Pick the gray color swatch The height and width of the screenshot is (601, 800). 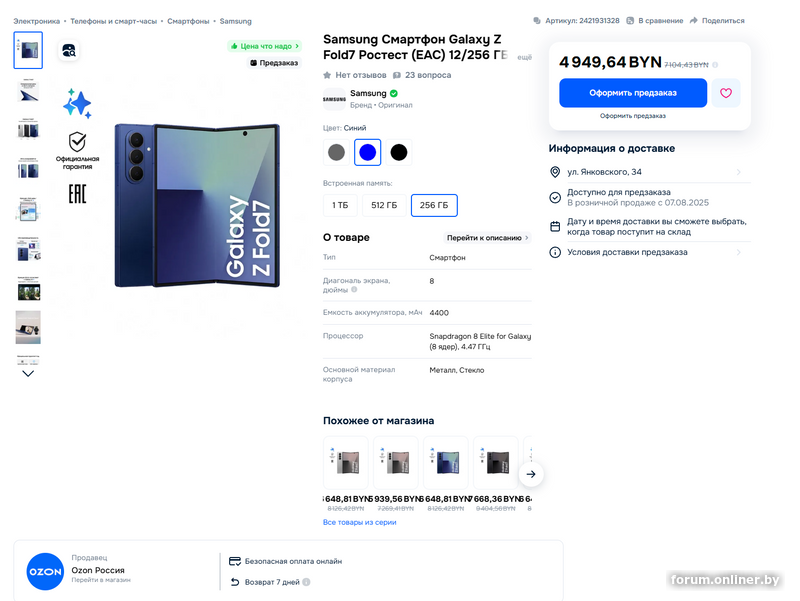click(x=336, y=152)
